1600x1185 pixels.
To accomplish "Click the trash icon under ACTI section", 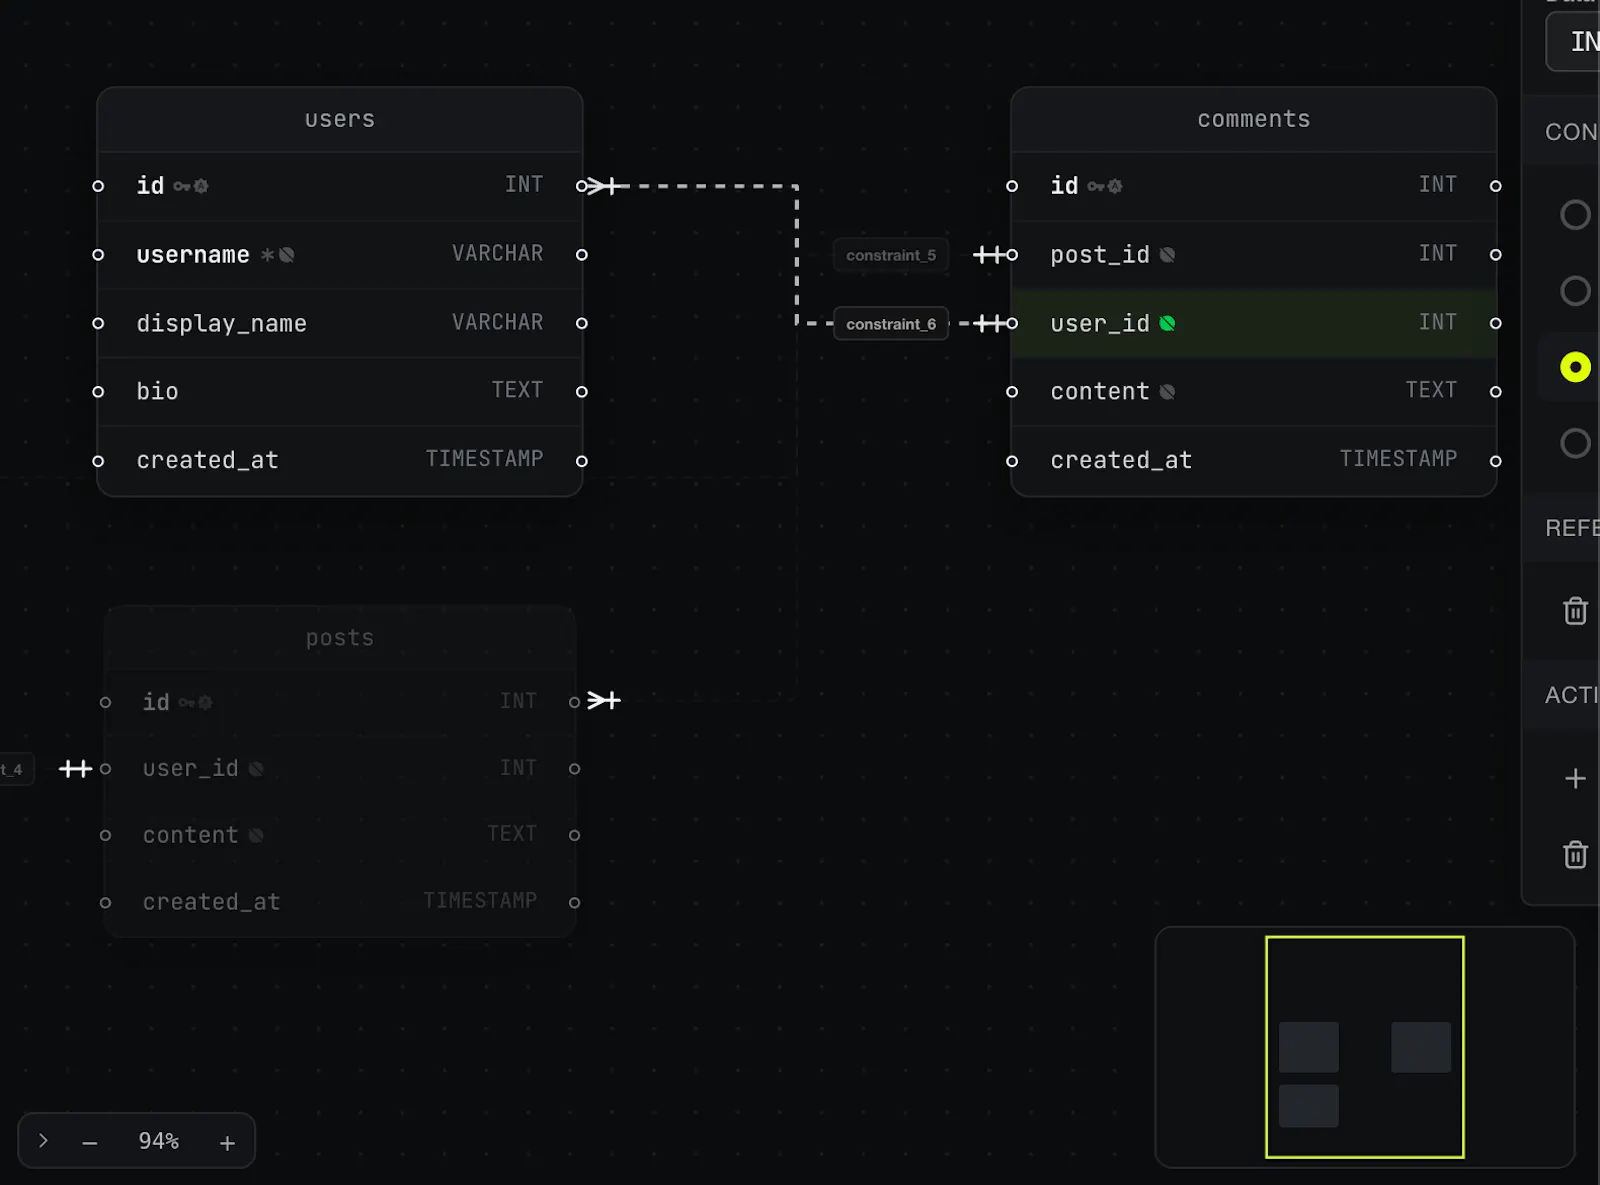I will 1575,854.
